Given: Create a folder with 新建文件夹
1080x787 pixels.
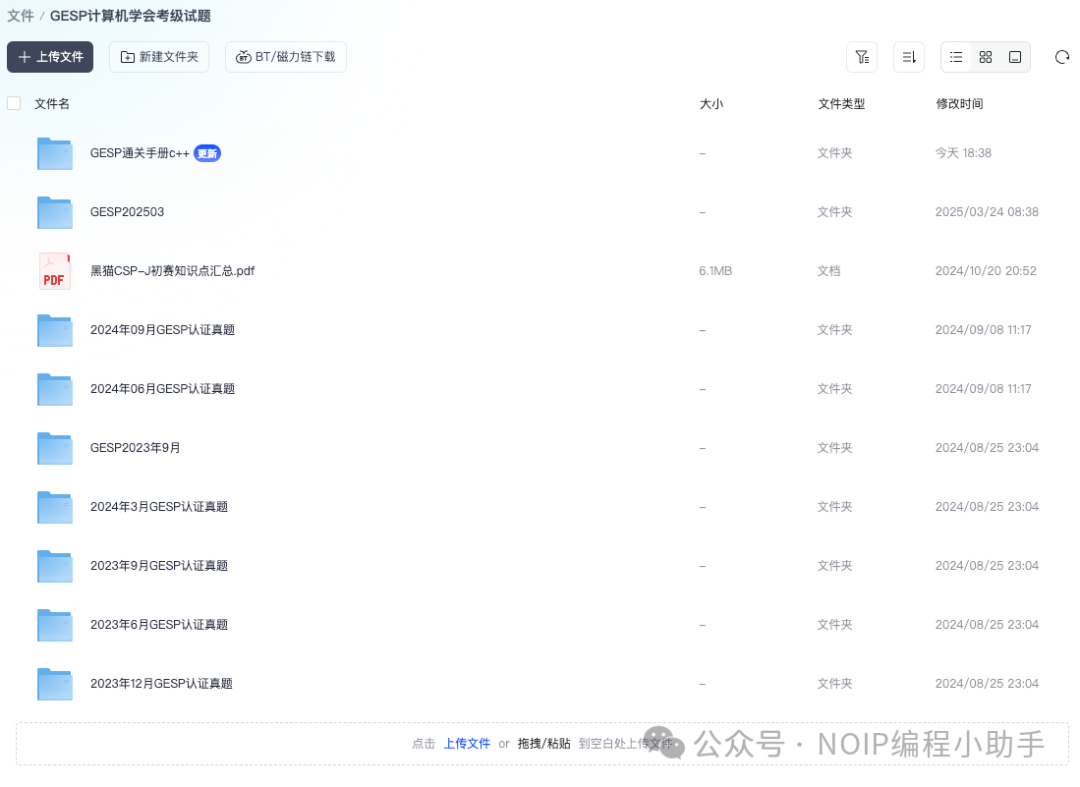Looking at the screenshot, I should click(159, 57).
